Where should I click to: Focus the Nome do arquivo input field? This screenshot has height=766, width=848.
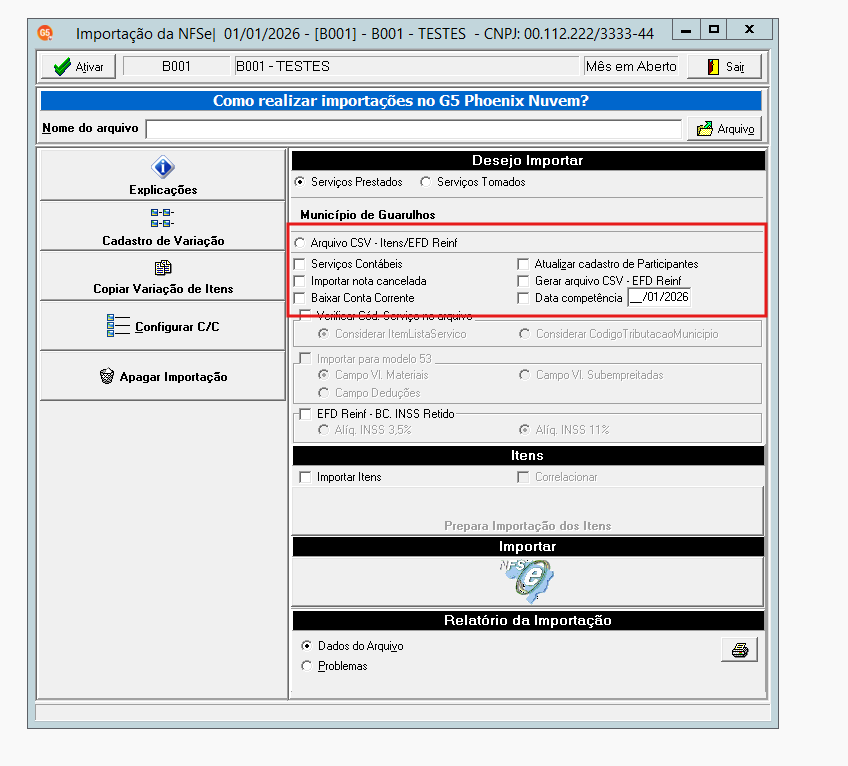coord(414,129)
